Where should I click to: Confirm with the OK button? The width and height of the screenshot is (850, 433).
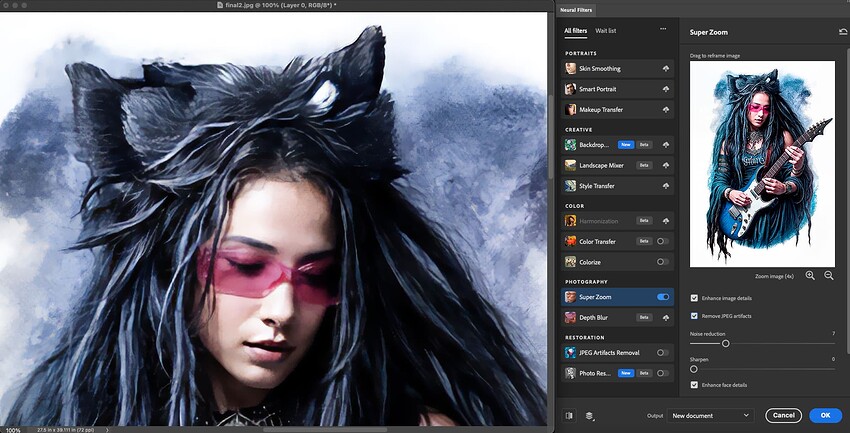tap(825, 416)
